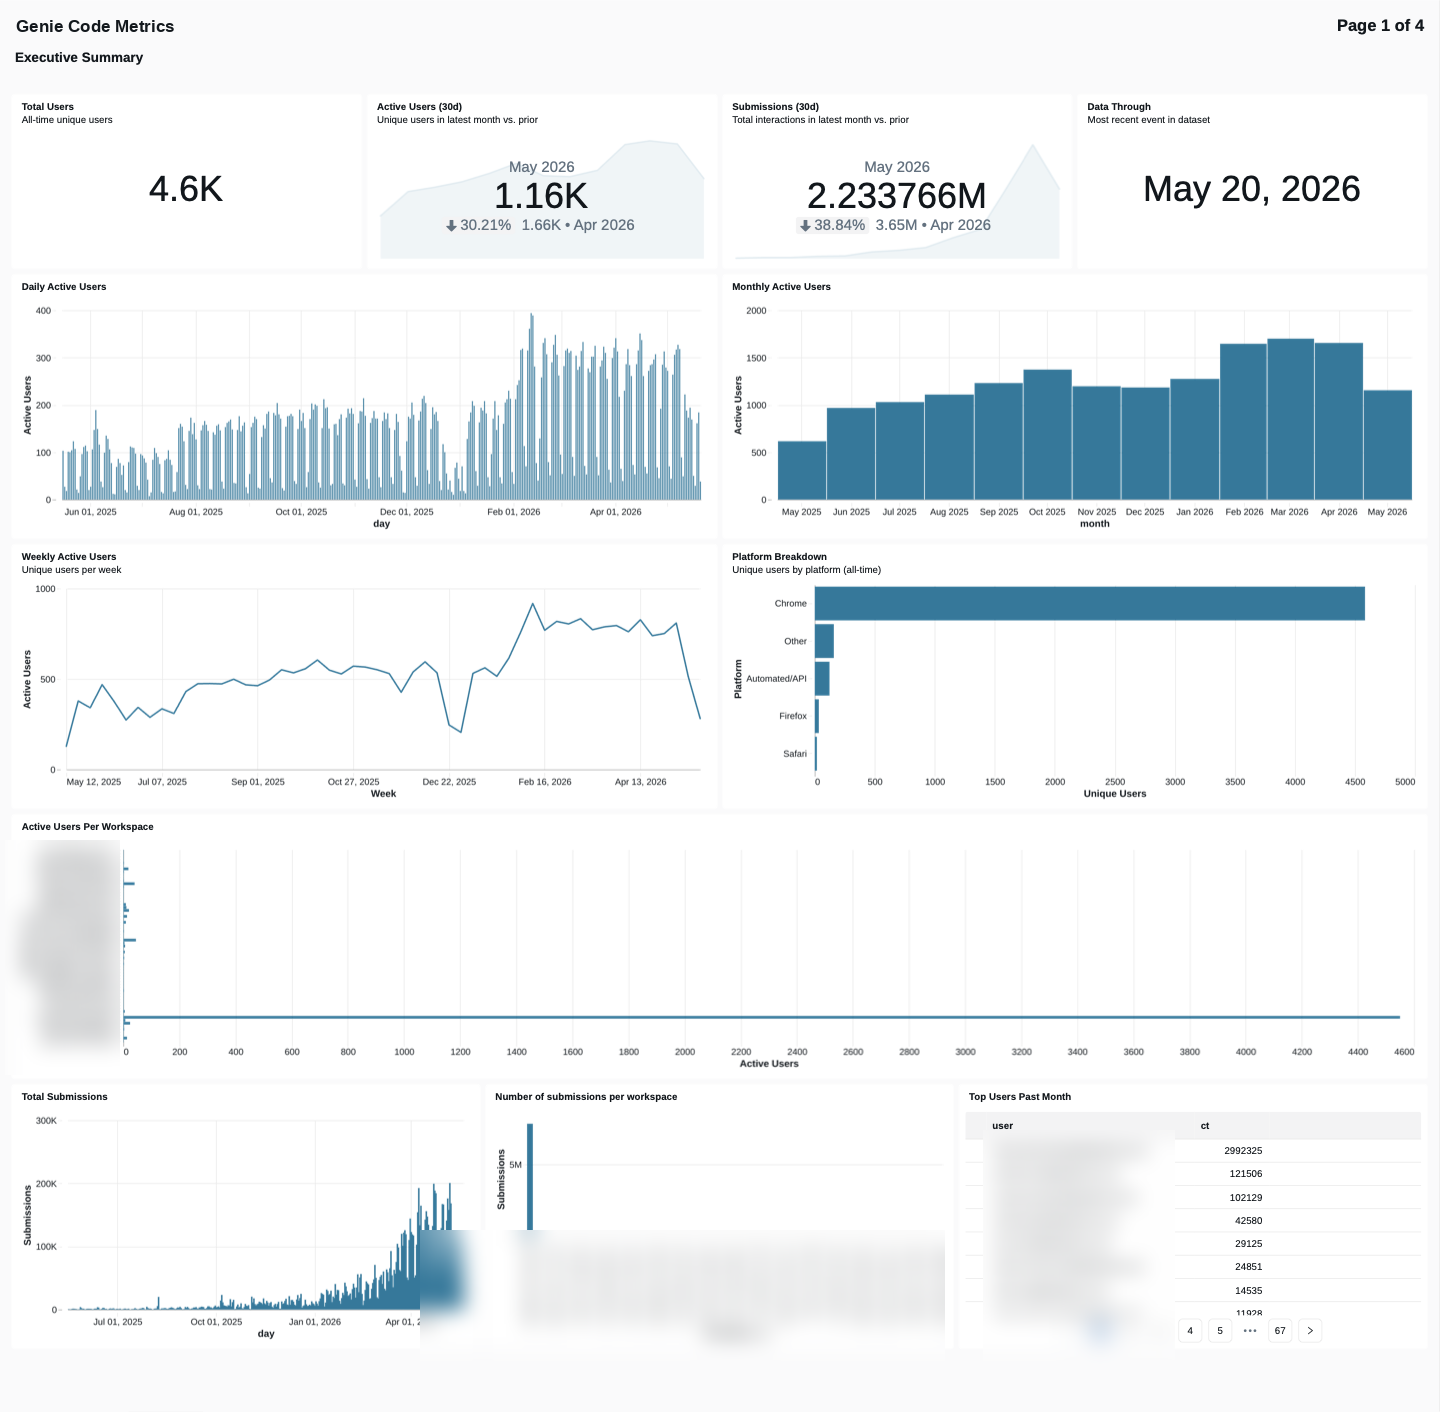Image resolution: width=1440 pixels, height=1412 pixels.
Task: Click the '1.66K • Apr 2026' comparison text
Action: point(578,225)
